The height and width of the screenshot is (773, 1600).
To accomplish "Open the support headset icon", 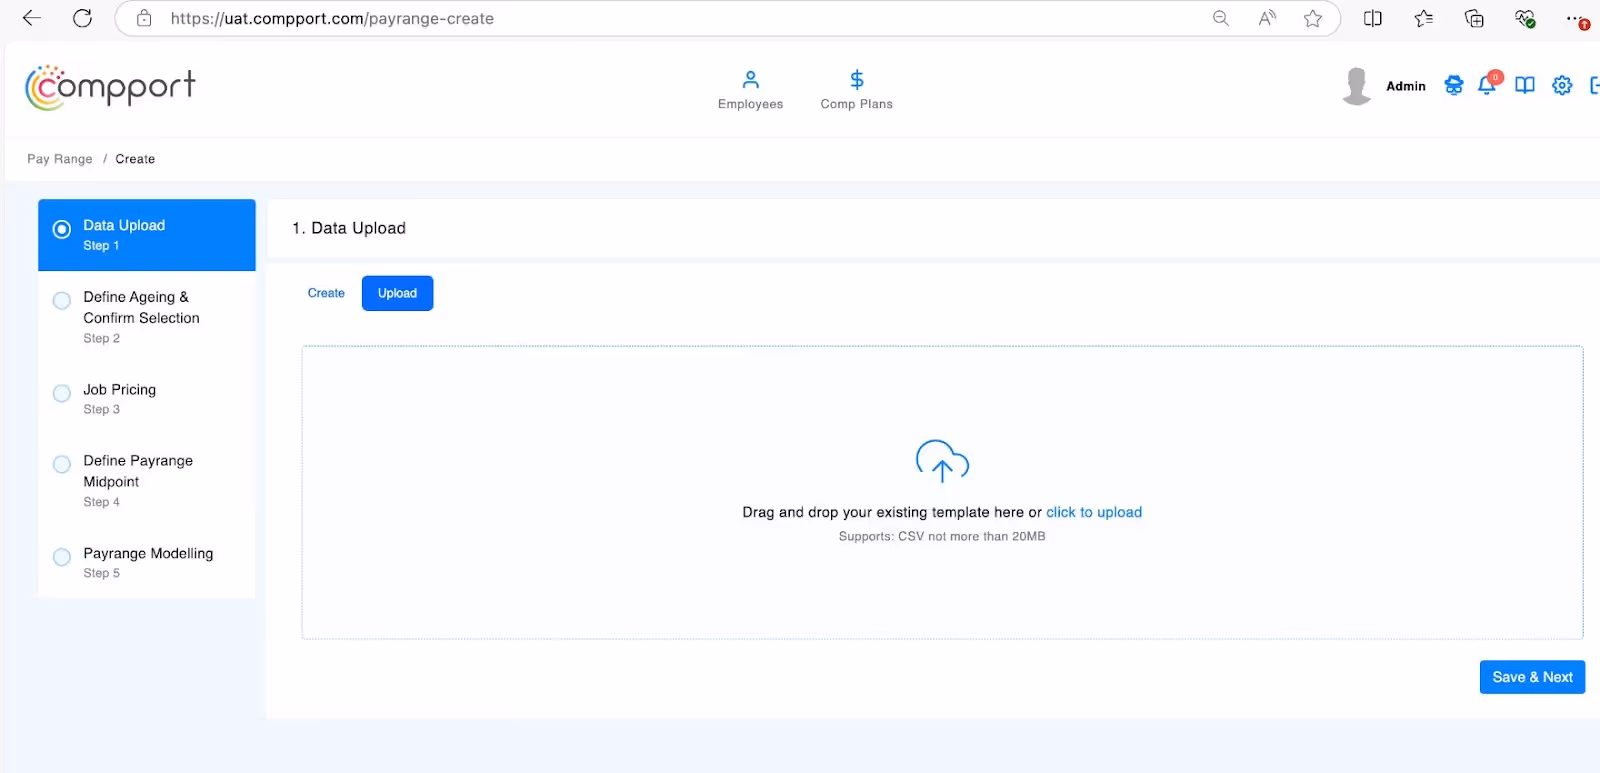I will click(x=1454, y=86).
